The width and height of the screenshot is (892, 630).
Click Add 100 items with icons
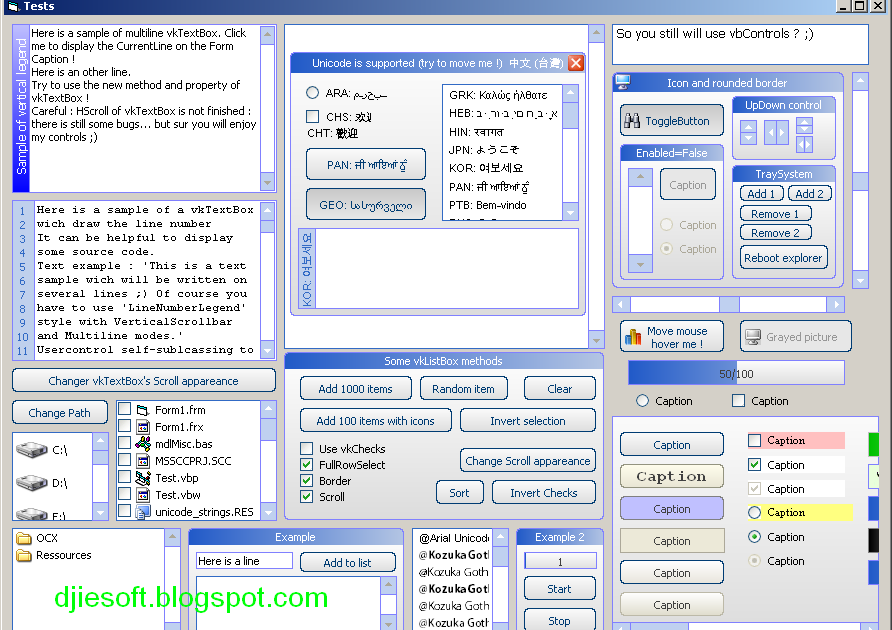coord(375,421)
